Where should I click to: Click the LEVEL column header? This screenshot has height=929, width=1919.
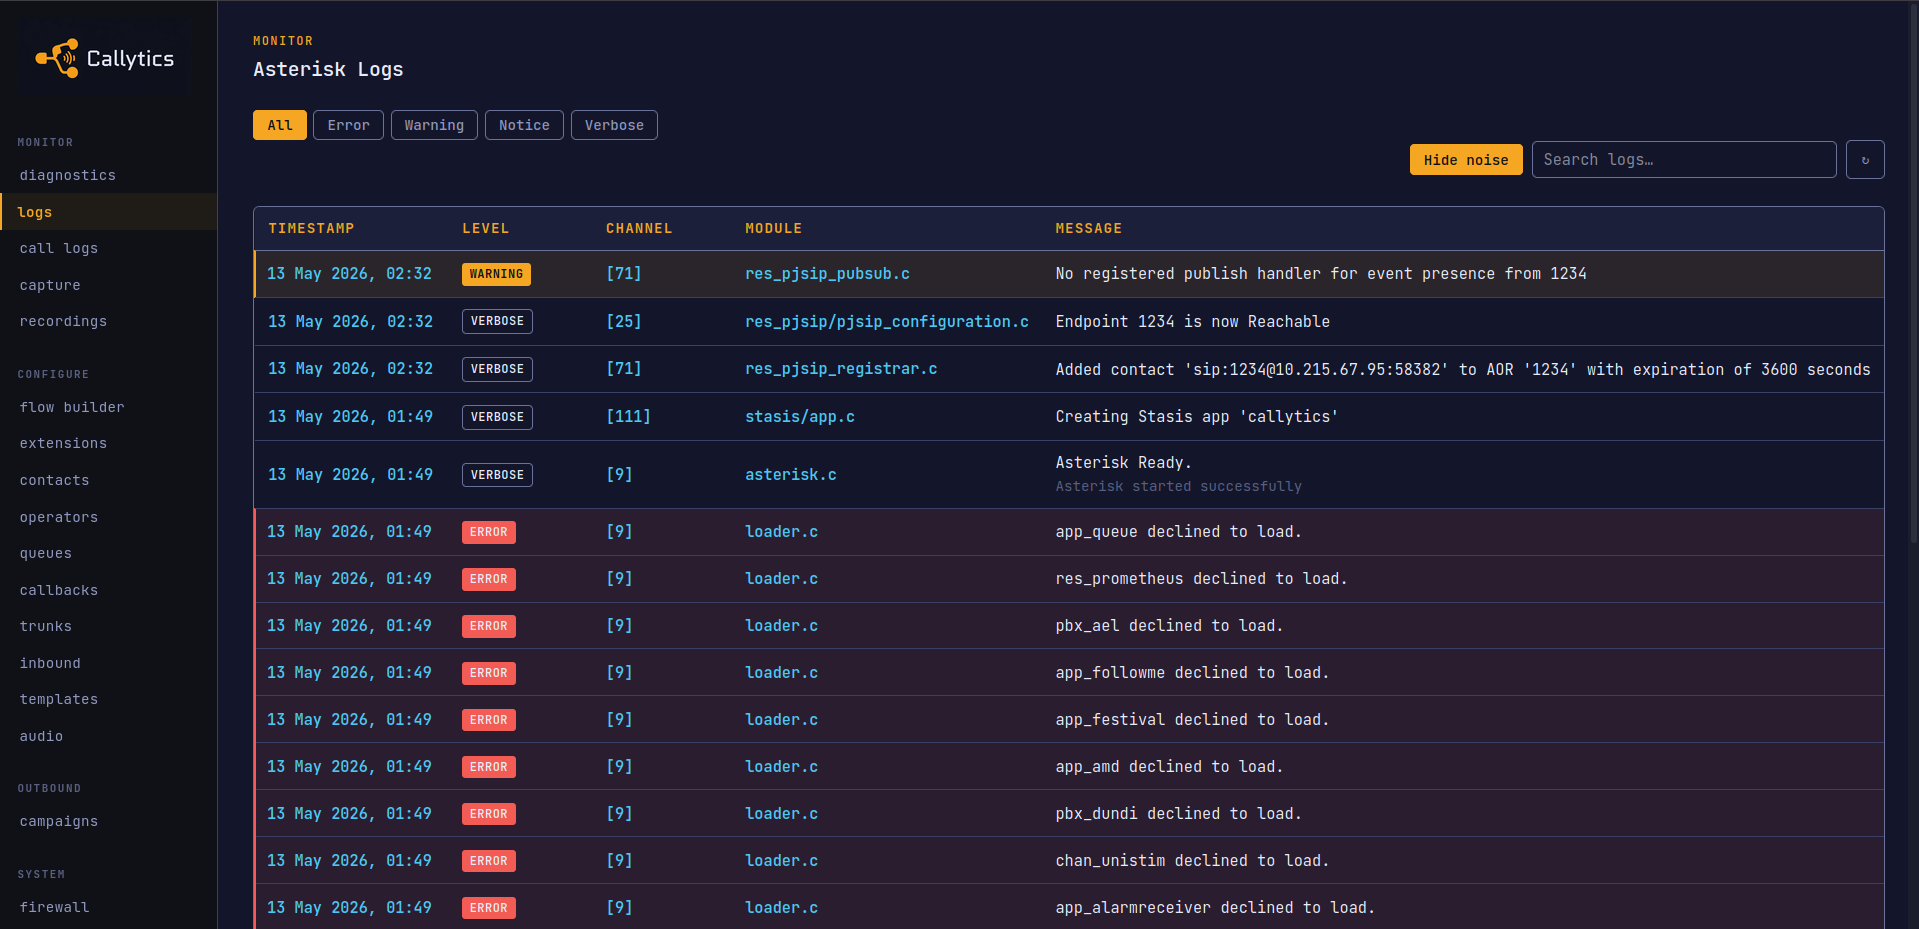(x=485, y=228)
